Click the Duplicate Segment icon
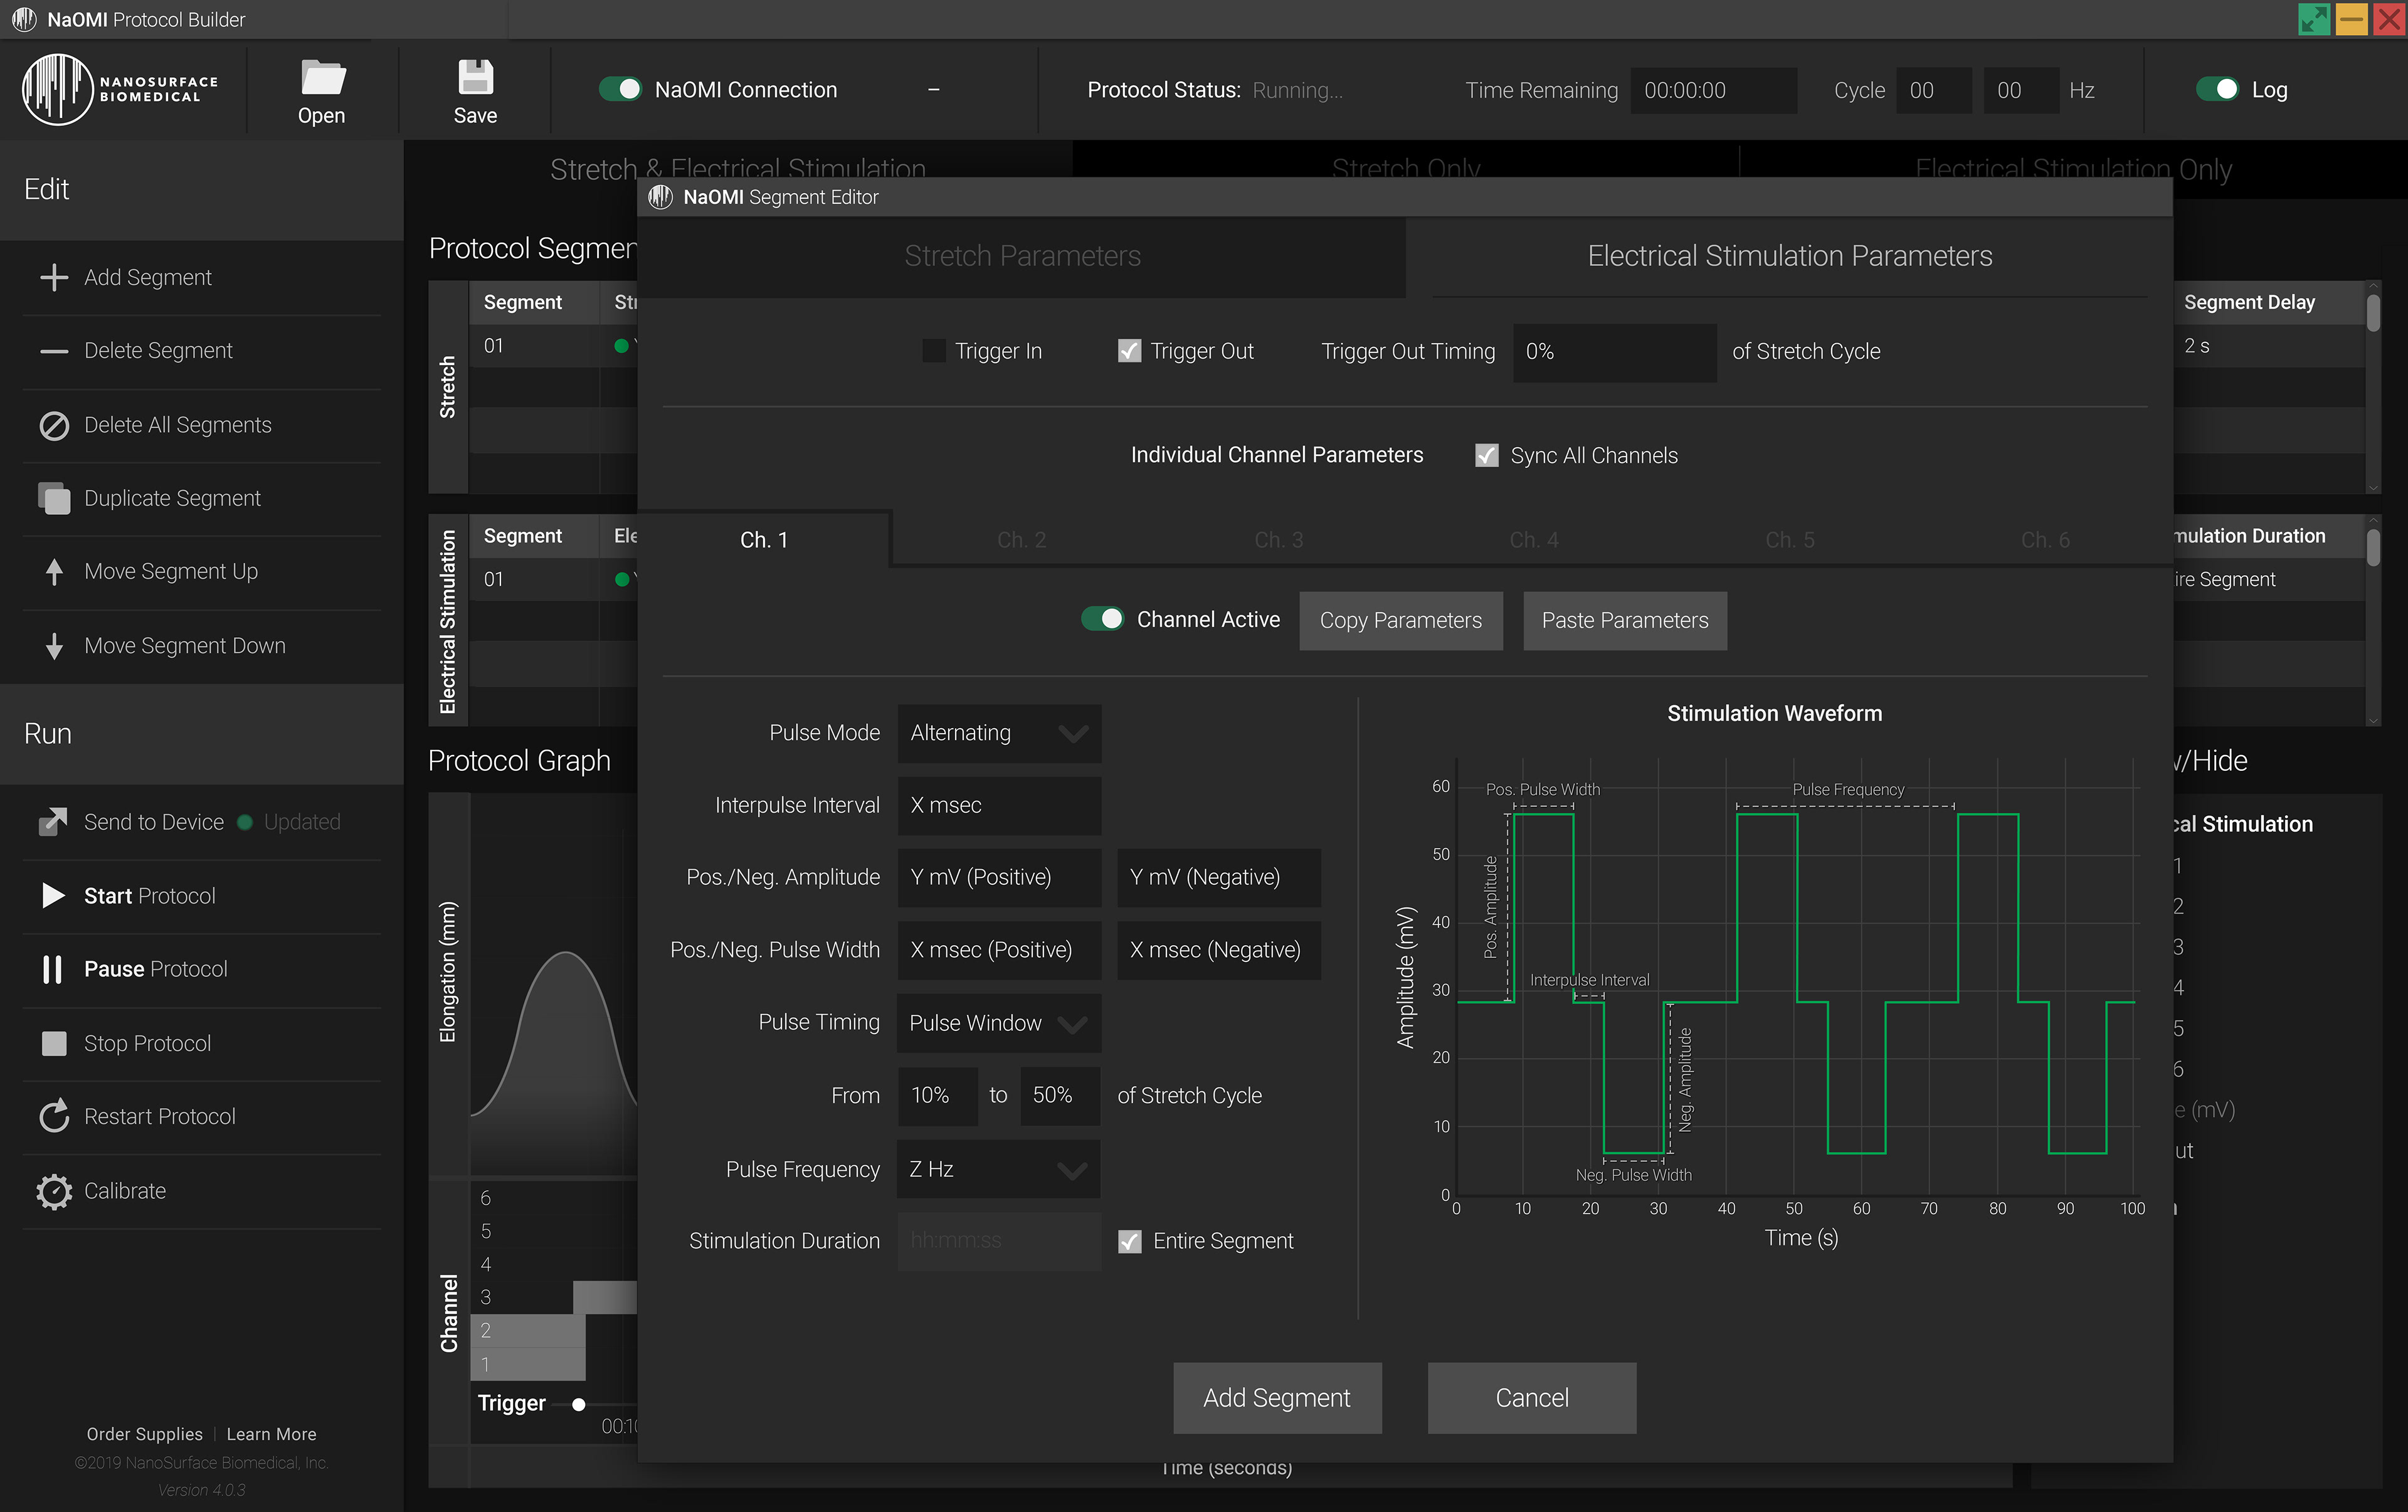Viewport: 2408px width, 1512px height. click(x=54, y=498)
